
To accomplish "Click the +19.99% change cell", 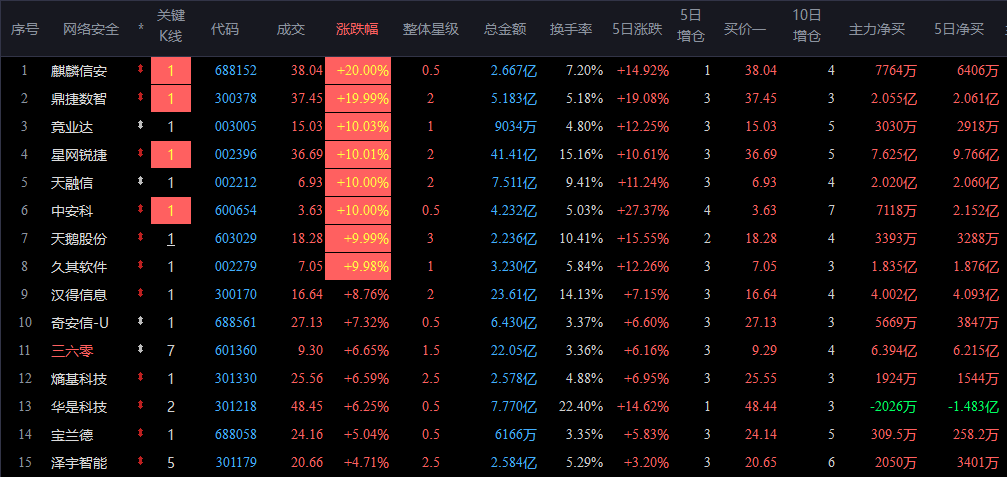I will click(x=358, y=99).
